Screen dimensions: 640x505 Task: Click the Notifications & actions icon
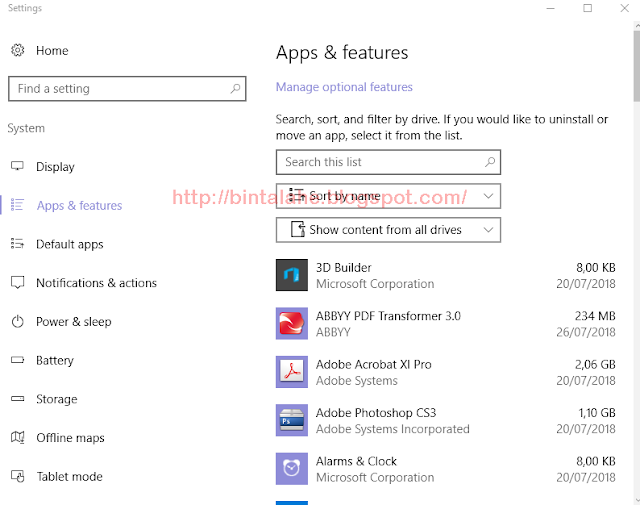coord(17,283)
